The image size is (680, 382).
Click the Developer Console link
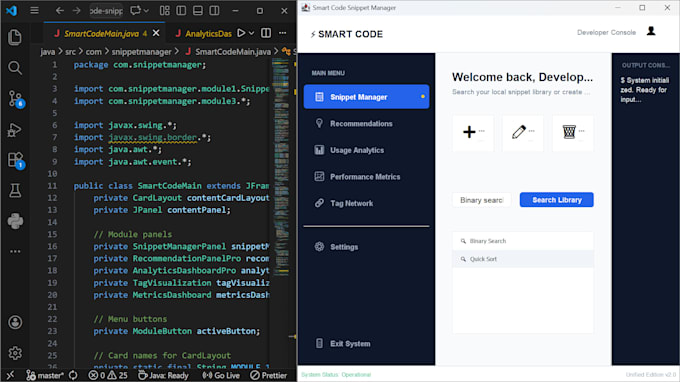click(606, 33)
